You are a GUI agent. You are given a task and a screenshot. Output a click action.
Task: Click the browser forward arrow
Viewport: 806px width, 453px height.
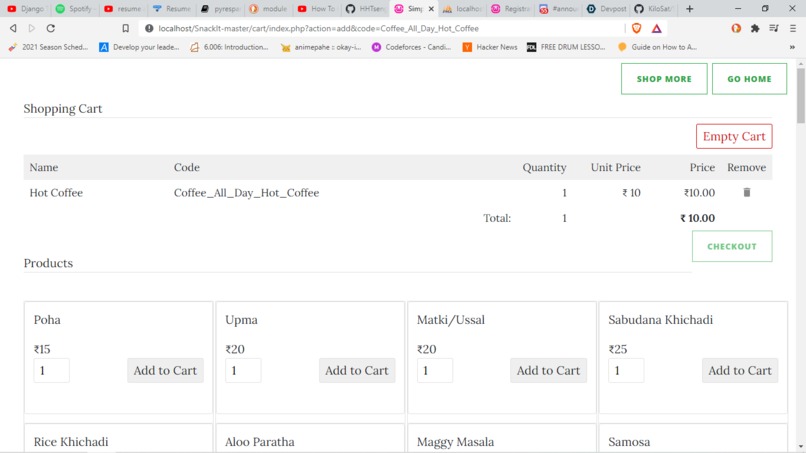(x=32, y=28)
